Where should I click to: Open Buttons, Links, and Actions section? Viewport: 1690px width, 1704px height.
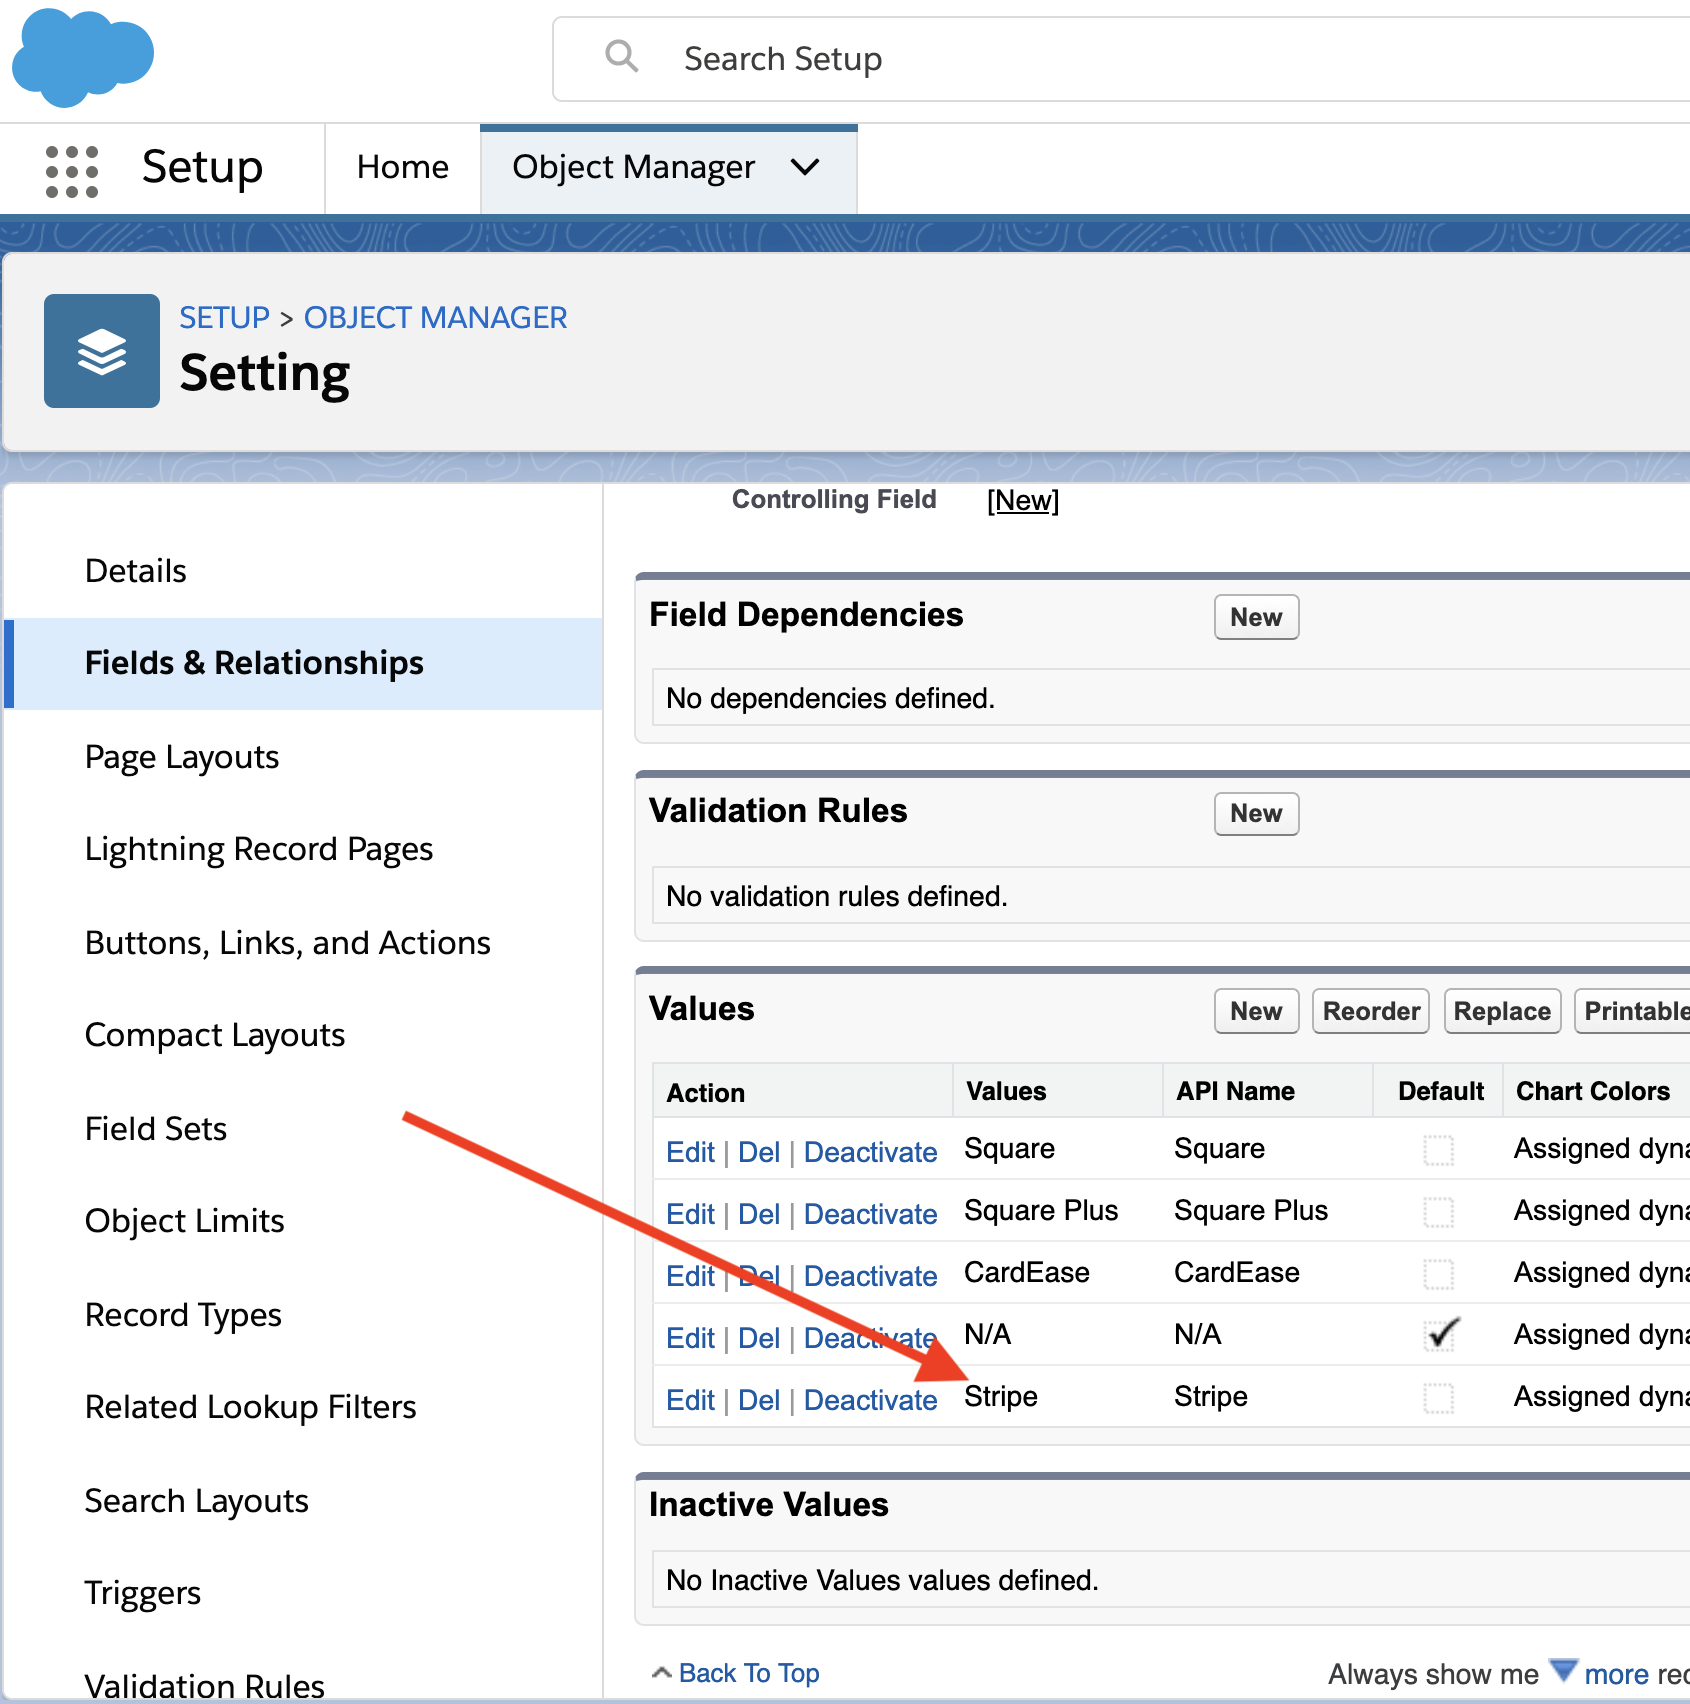click(x=288, y=943)
